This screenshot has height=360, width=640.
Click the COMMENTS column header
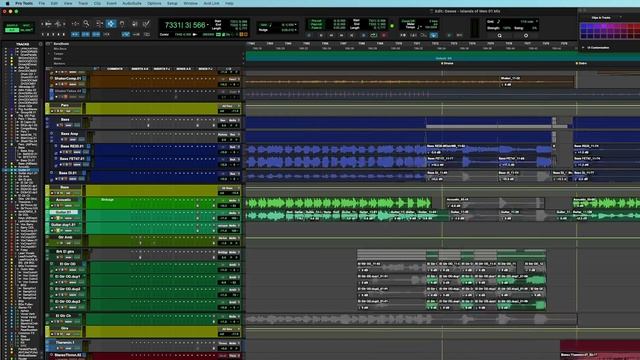pyautogui.click(x=115, y=69)
